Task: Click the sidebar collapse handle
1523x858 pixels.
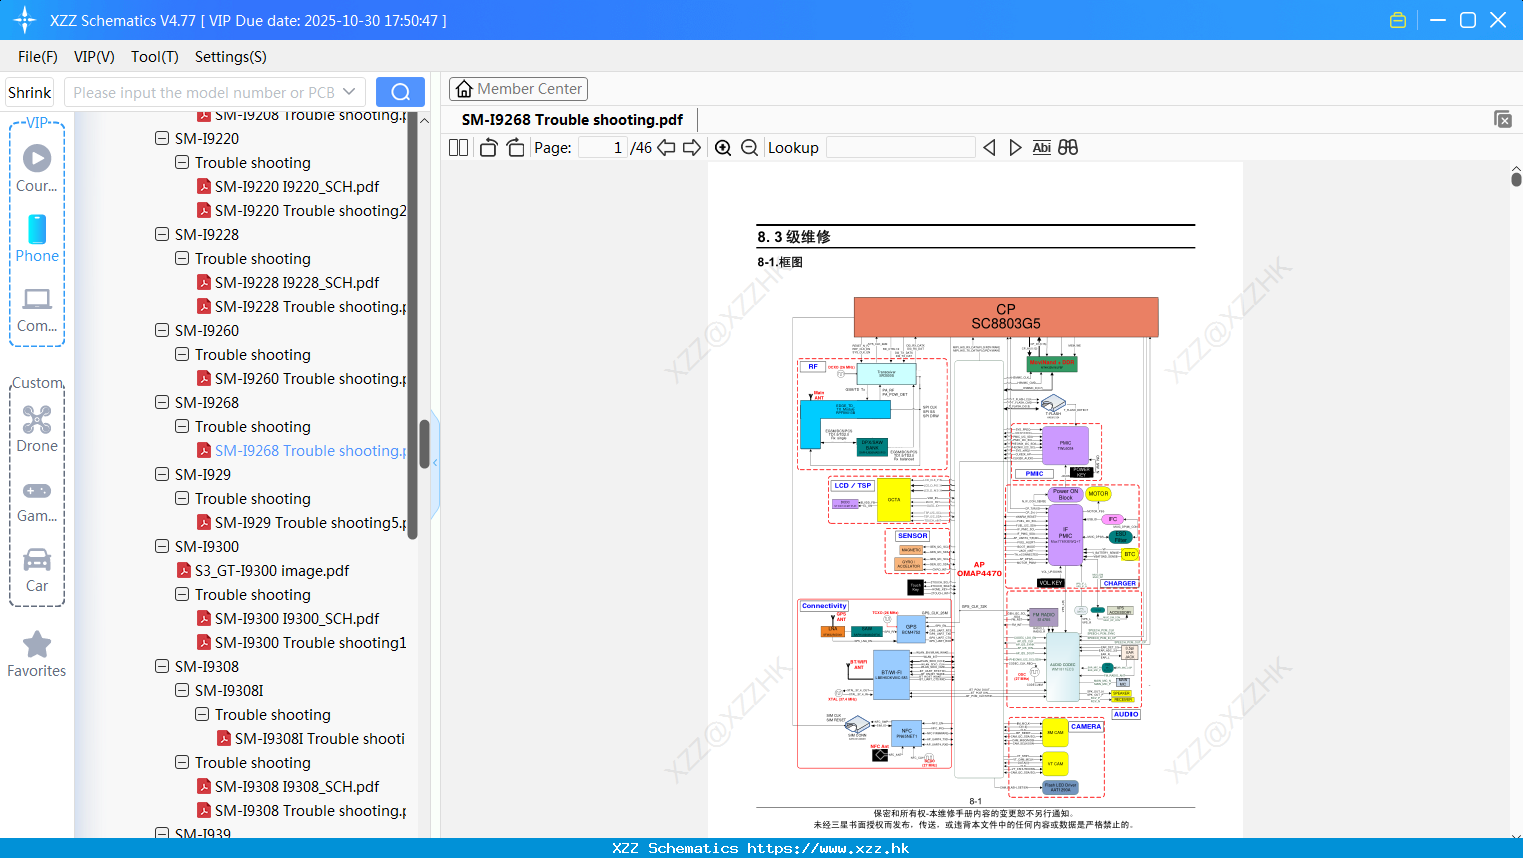Action: click(x=435, y=464)
